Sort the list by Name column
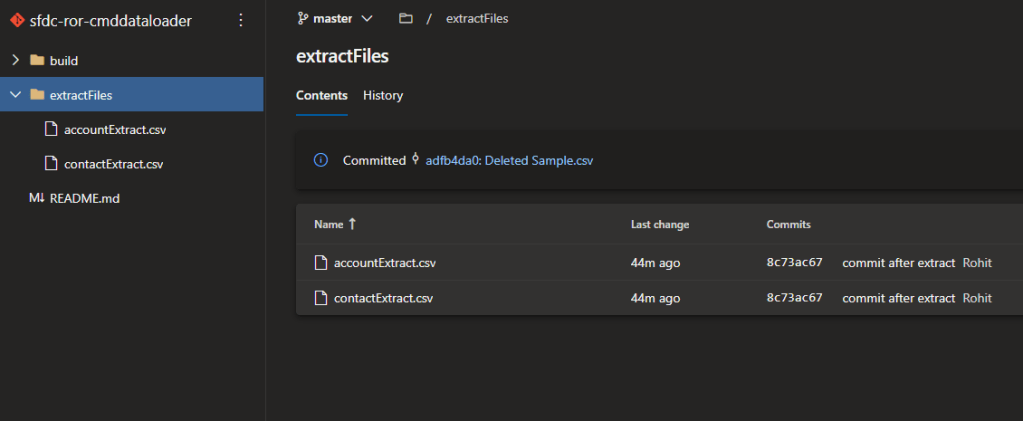1023x421 pixels. pos(329,224)
